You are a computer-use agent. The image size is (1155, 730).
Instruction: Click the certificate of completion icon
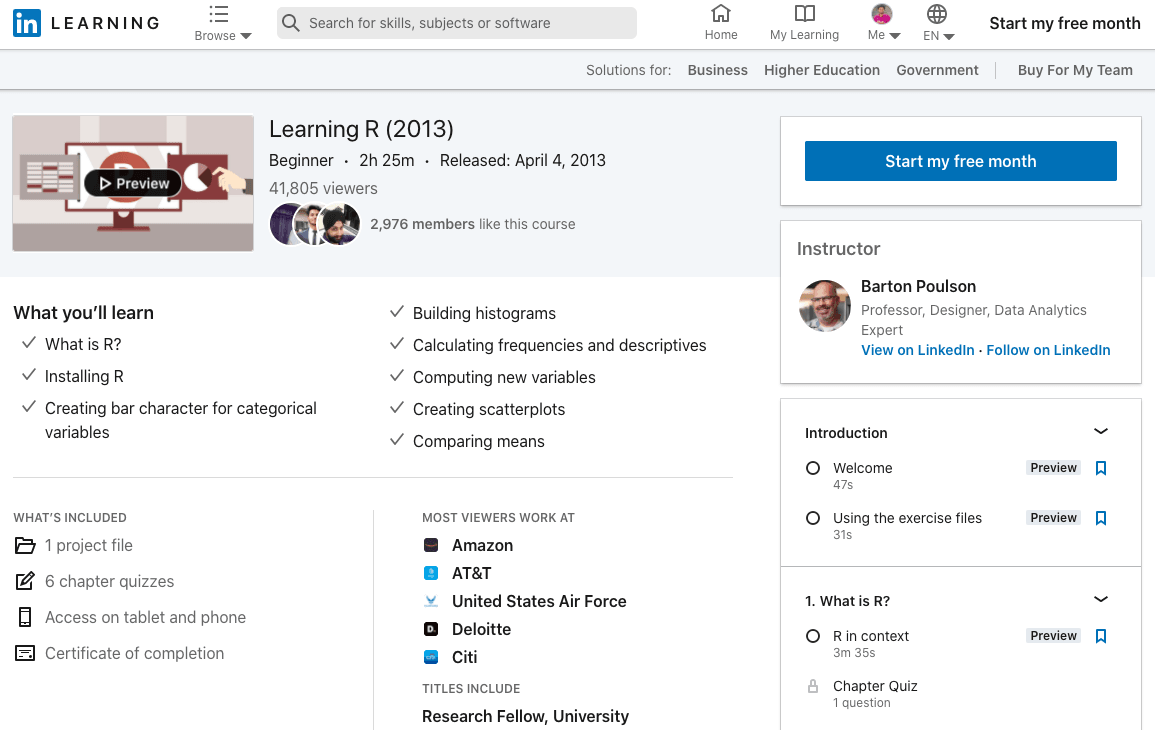coord(25,653)
